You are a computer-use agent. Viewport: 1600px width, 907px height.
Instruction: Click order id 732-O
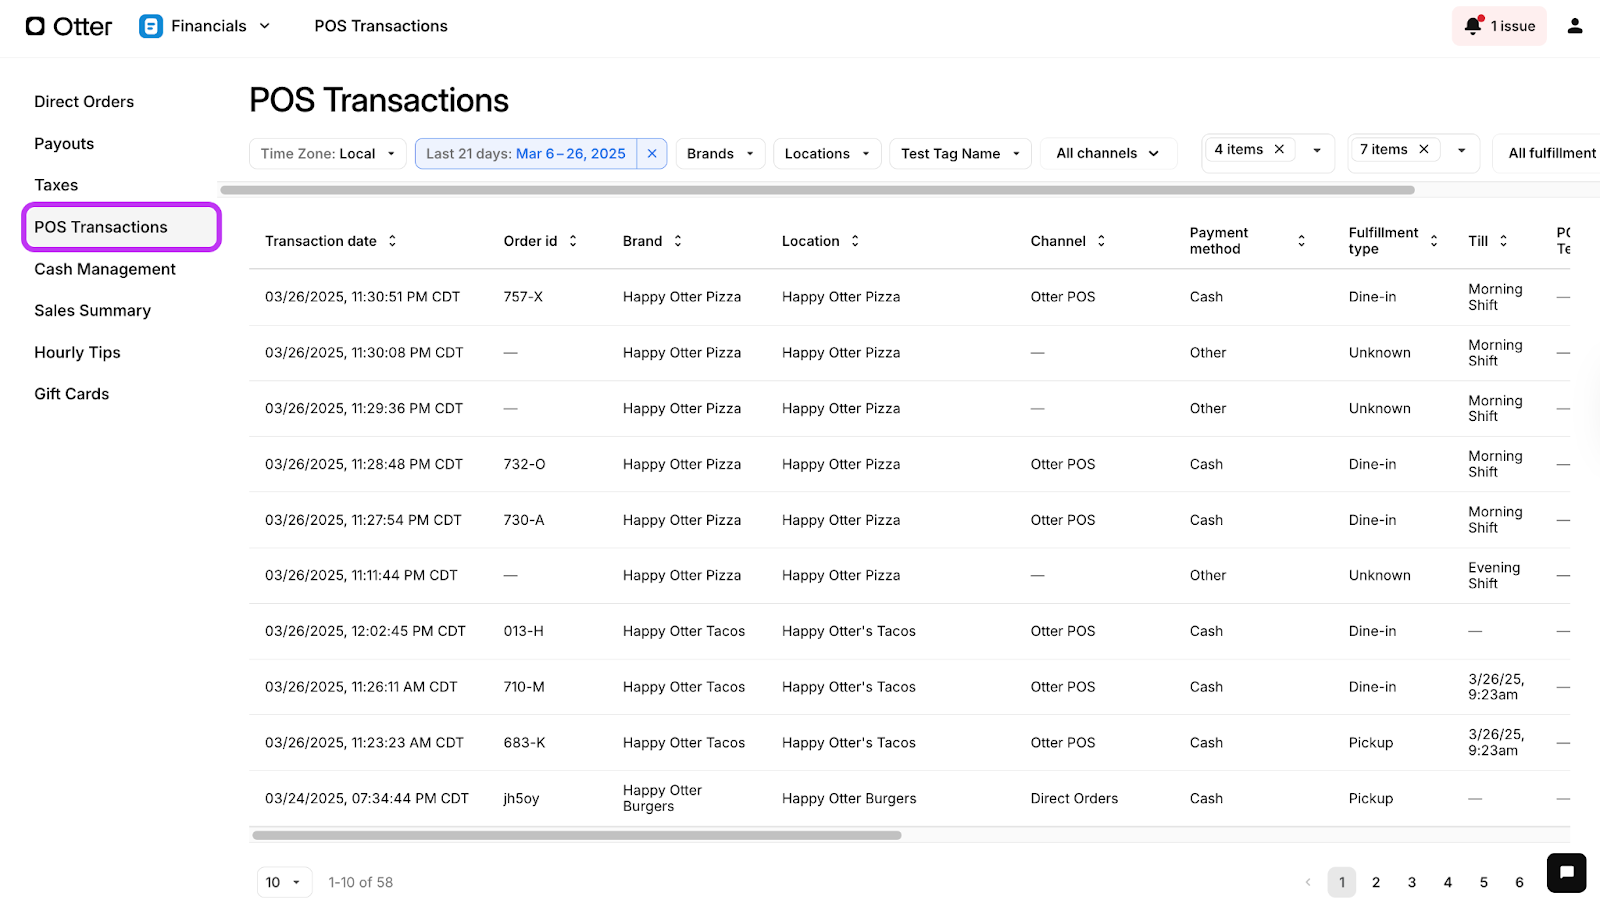[524, 464]
